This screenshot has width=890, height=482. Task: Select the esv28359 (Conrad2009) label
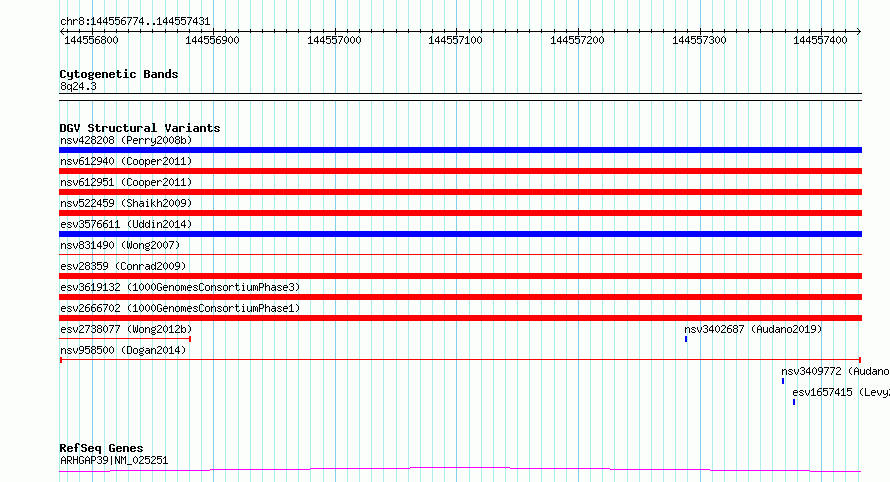123,266
